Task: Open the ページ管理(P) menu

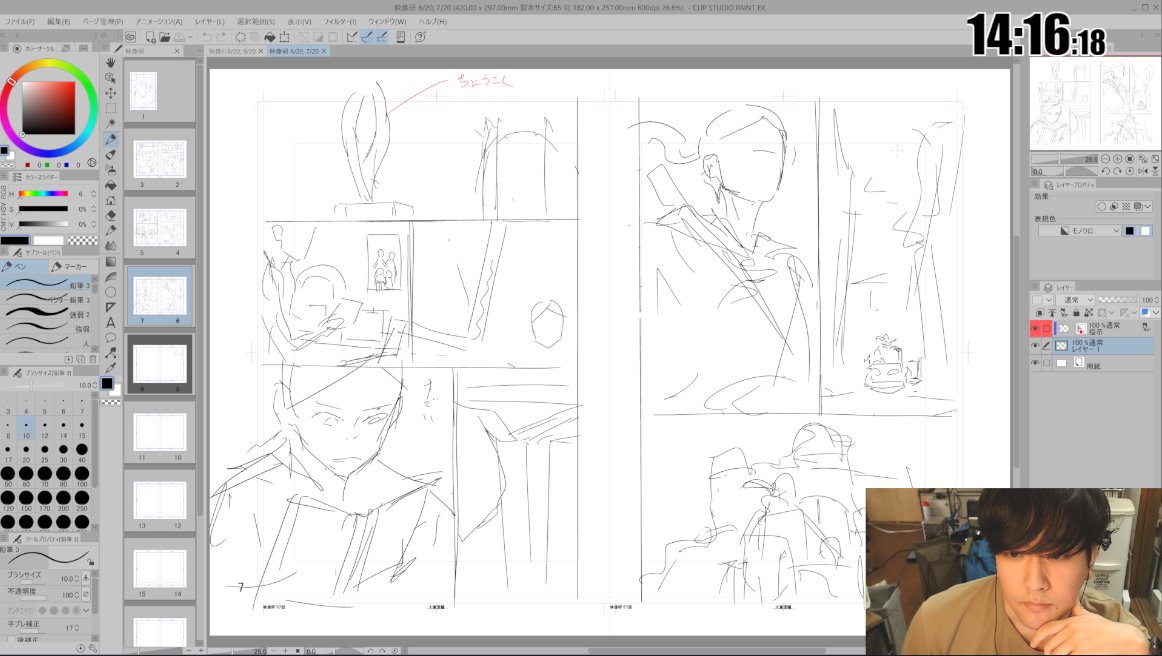Action: coord(102,21)
